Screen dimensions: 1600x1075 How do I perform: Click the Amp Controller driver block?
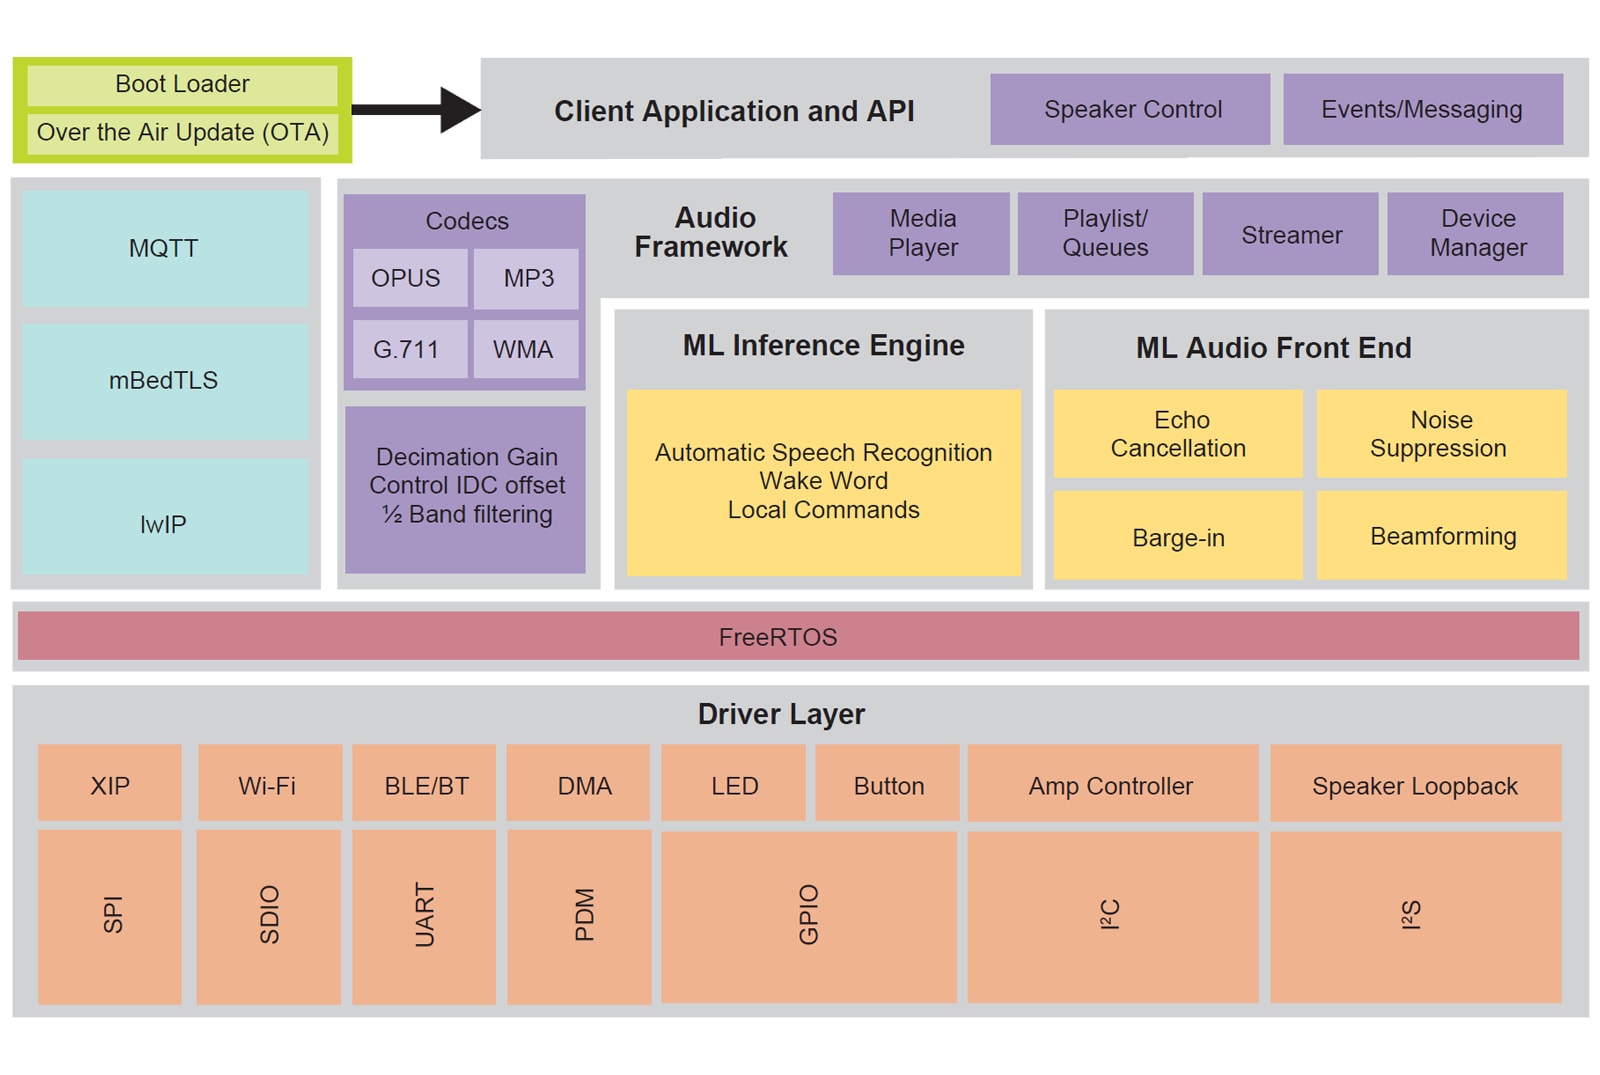1112,784
